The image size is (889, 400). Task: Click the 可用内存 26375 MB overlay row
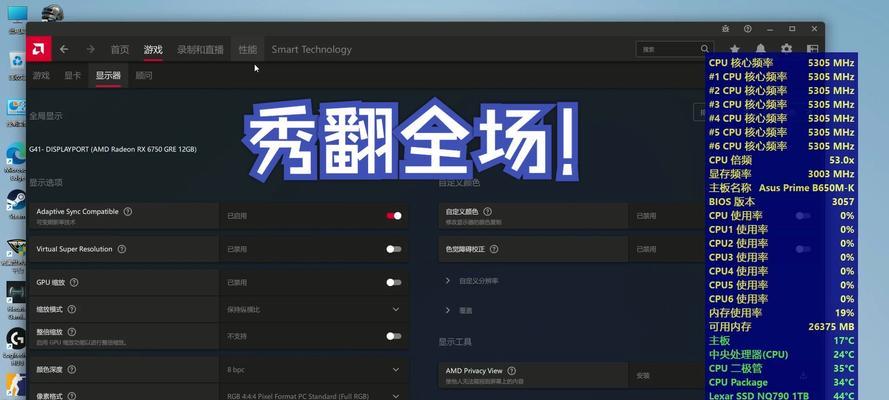781,327
